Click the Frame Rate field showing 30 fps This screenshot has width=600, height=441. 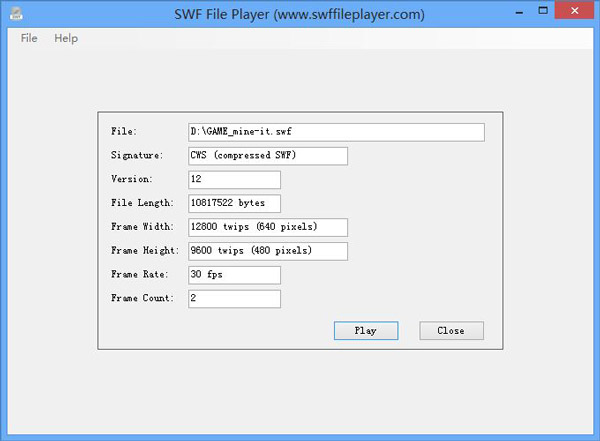point(234,274)
